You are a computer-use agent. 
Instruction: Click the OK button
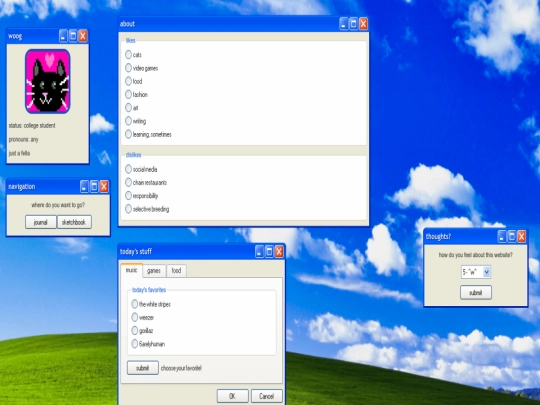point(232,396)
